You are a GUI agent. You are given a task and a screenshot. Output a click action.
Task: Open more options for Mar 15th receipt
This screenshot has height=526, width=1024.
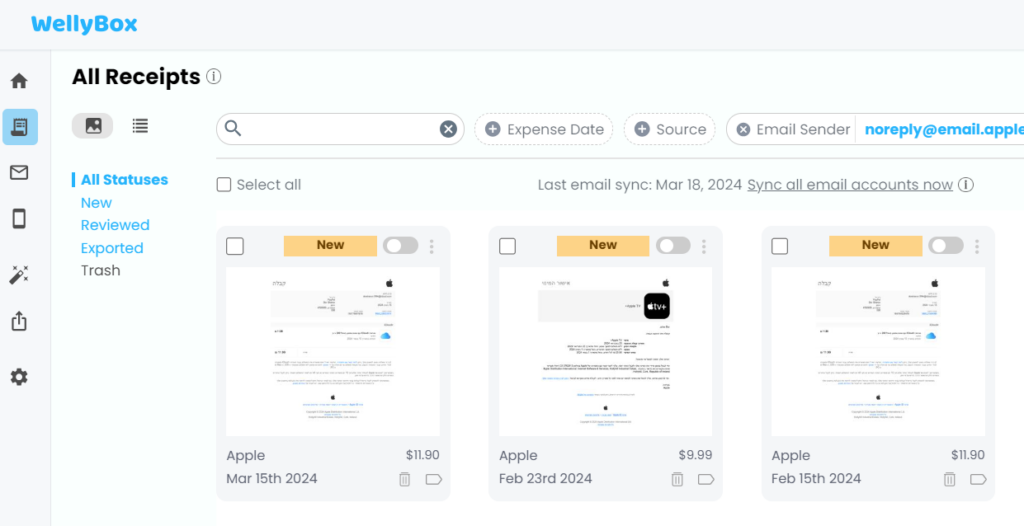pyautogui.click(x=432, y=246)
